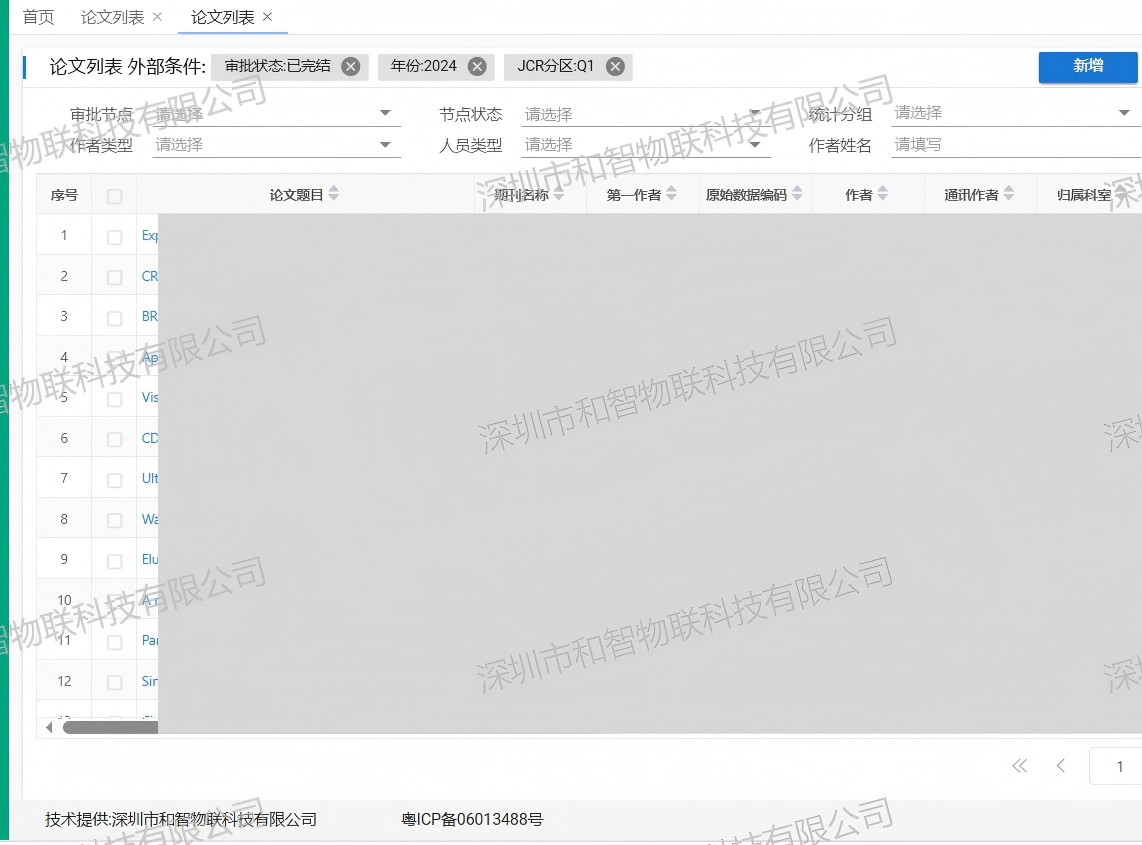Sort table by 通讯作者 column
The height and width of the screenshot is (845, 1142).
click(1009, 194)
